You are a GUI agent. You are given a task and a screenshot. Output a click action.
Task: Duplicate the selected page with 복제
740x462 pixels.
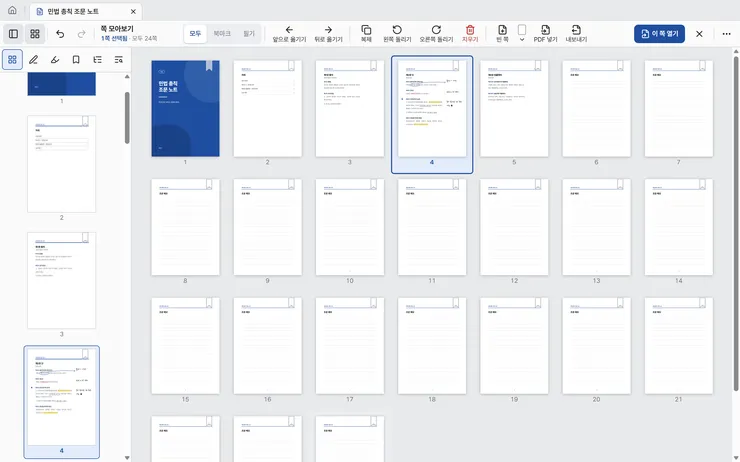coord(366,34)
